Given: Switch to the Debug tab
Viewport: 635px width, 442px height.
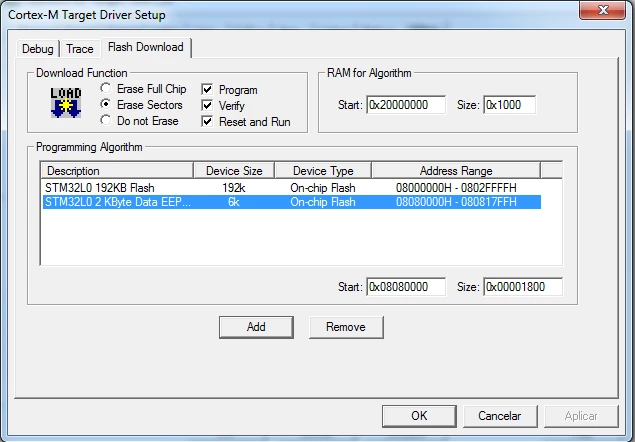Looking at the screenshot, I should [x=38, y=49].
